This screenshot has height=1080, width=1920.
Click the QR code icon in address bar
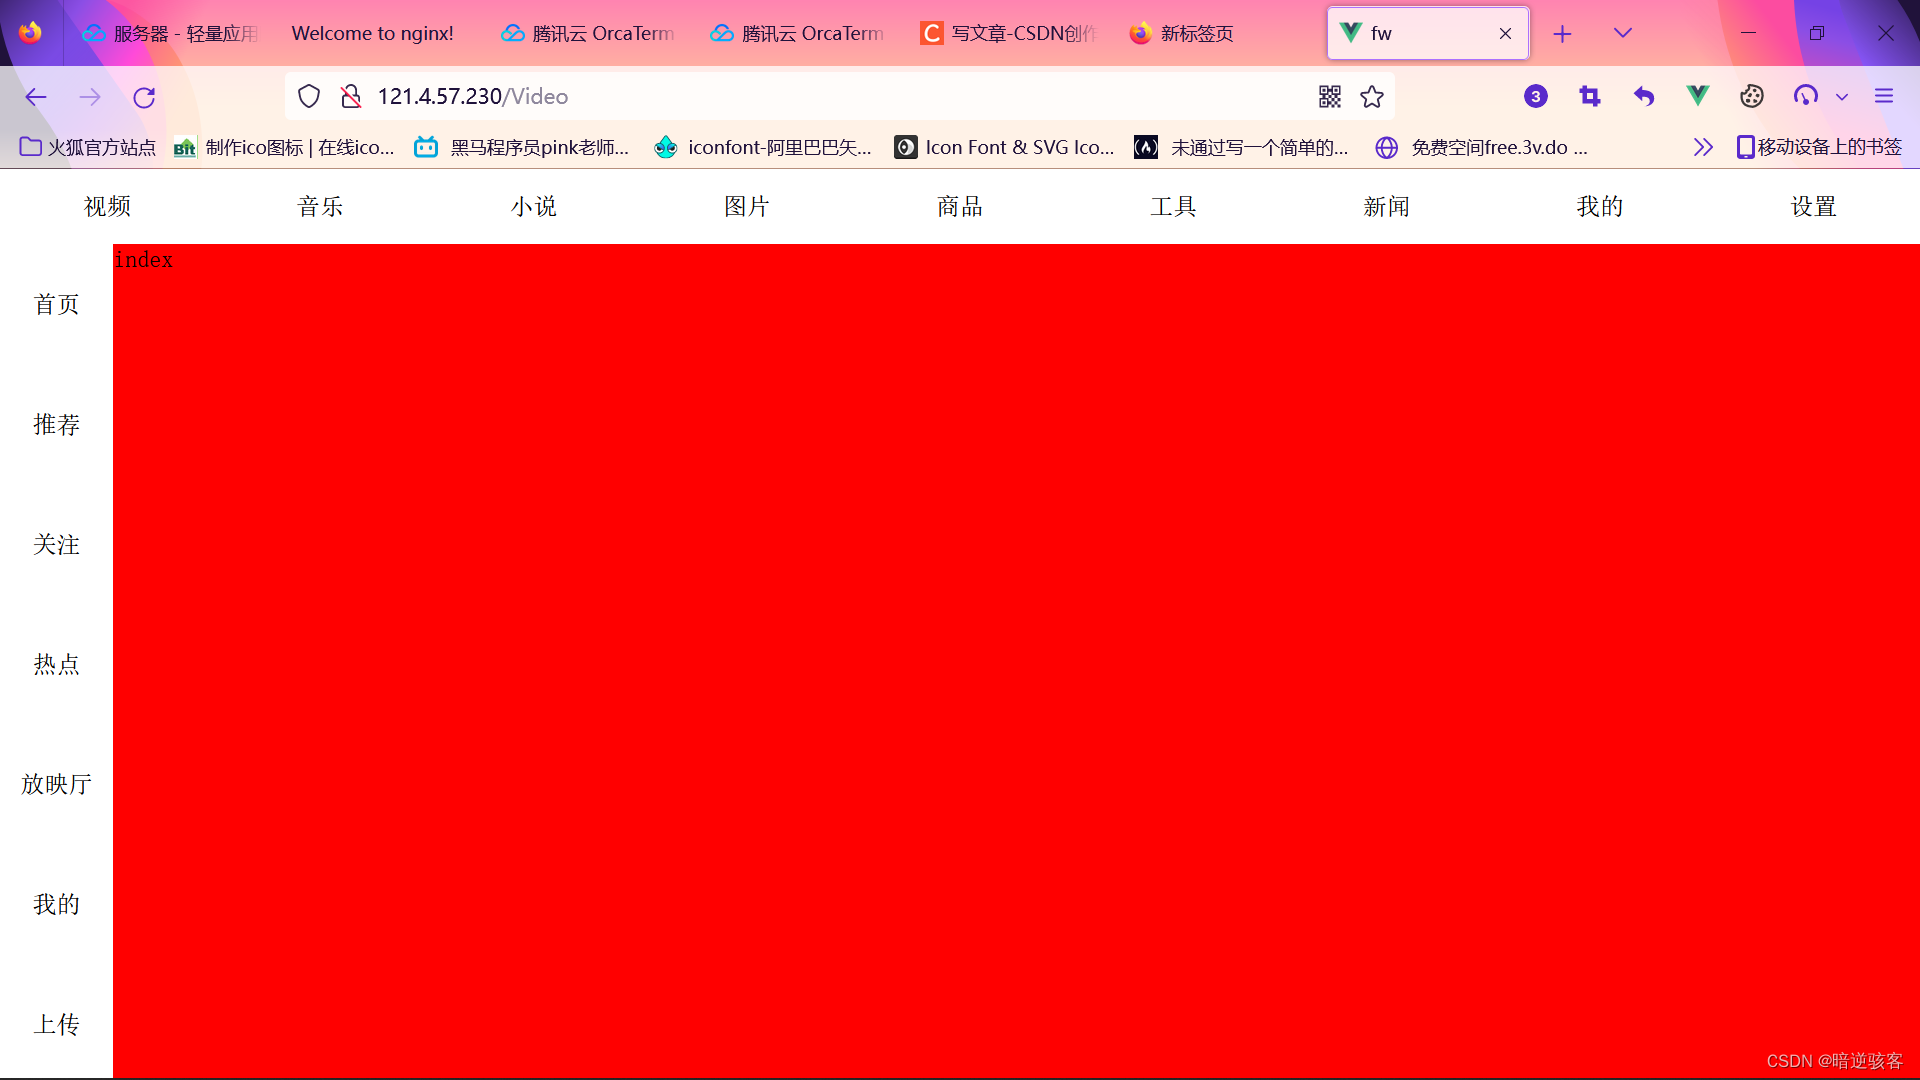(x=1329, y=96)
